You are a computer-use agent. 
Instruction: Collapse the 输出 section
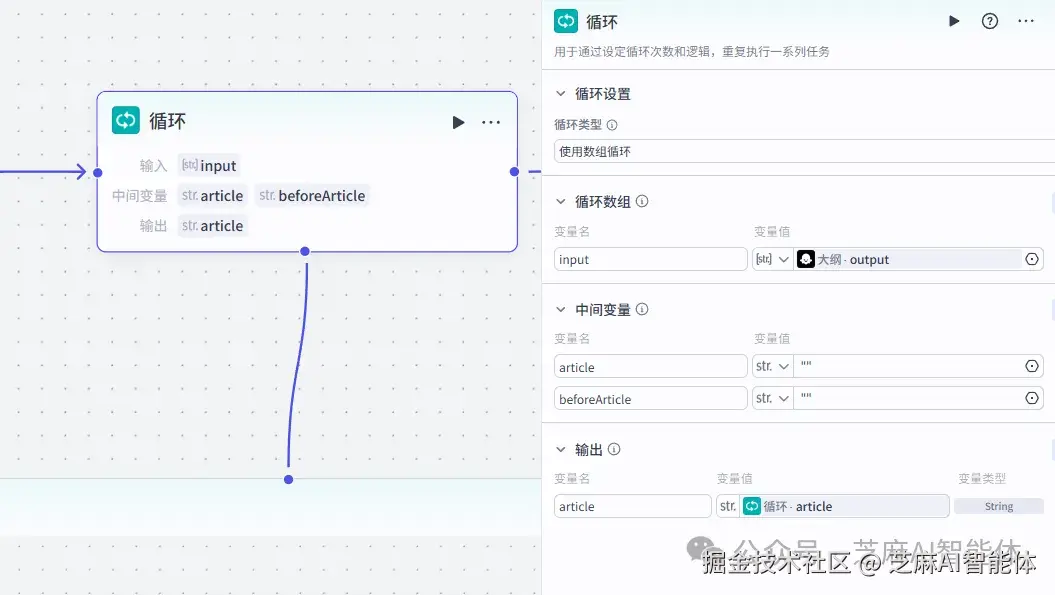(x=561, y=449)
